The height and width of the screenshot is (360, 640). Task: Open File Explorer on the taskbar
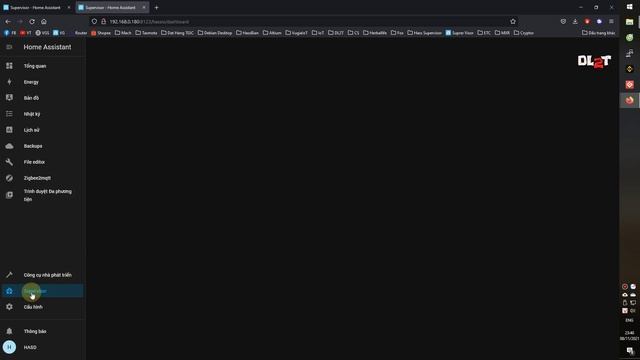coord(629,22)
